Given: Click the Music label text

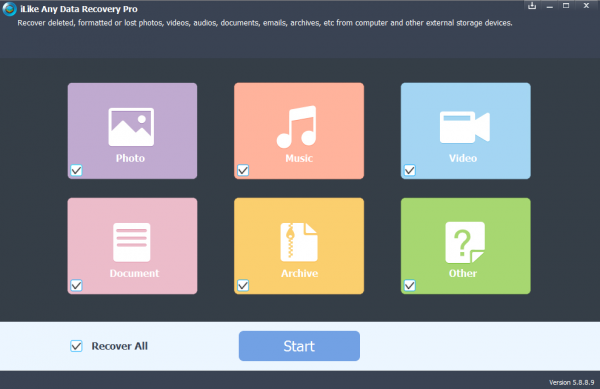Looking at the screenshot, I should coord(299,158).
